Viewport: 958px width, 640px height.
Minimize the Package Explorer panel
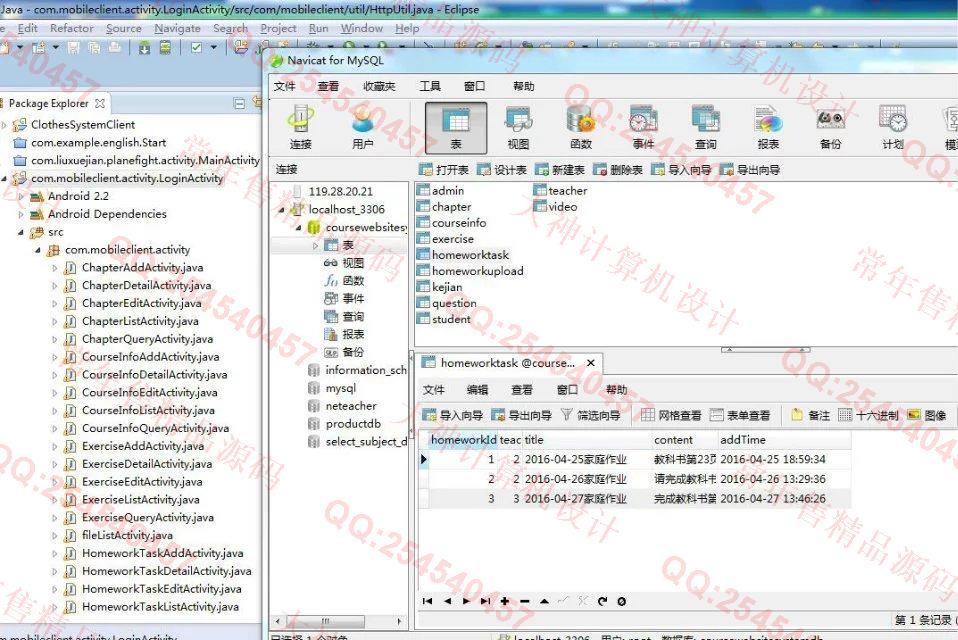tap(240, 103)
